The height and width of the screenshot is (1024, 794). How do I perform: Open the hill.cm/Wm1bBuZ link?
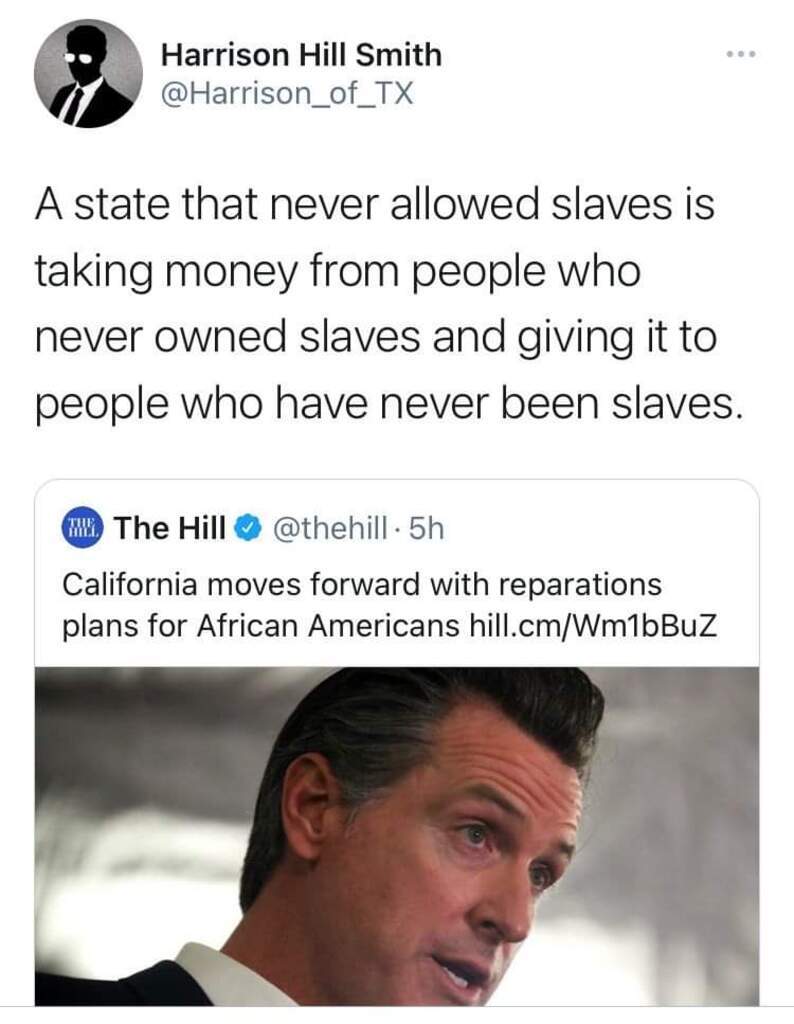point(593,626)
